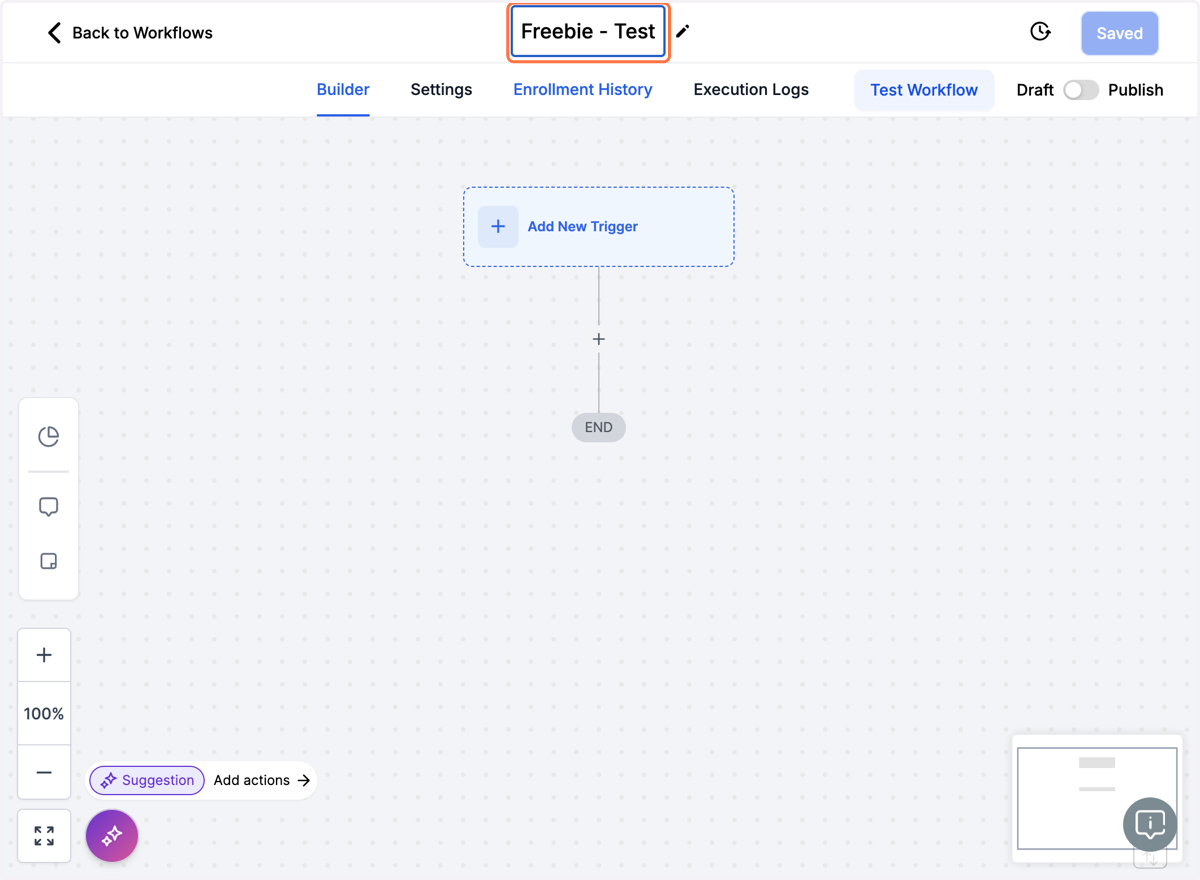1200x880 pixels.
Task: Click the minimap viewport rectangle
Action: pyautogui.click(x=1097, y=798)
